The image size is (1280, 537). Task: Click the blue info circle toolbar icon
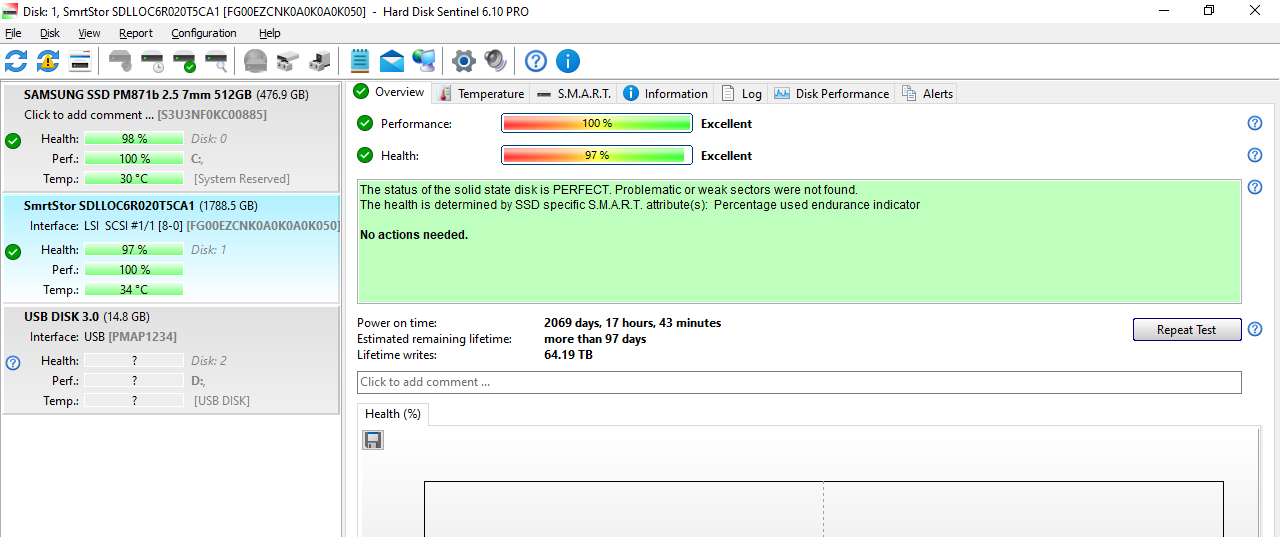click(568, 61)
